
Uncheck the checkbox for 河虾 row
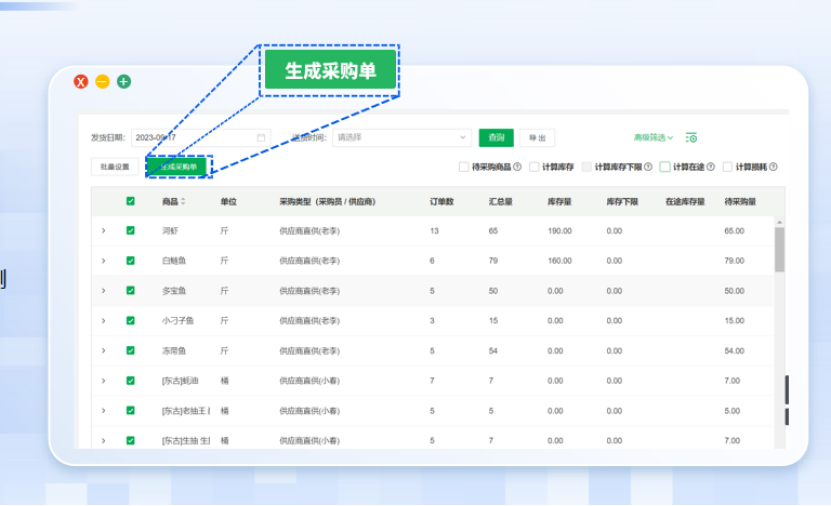(x=130, y=231)
